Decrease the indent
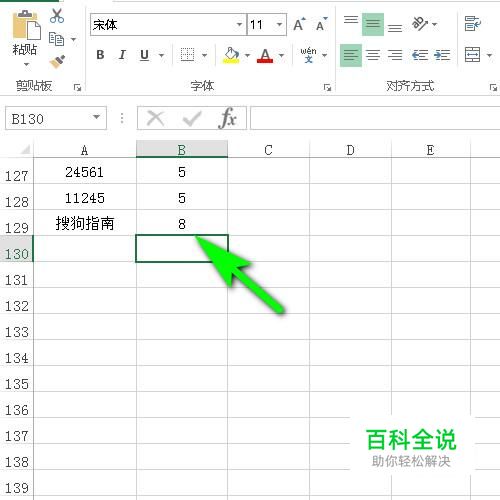Screen dimensions: 500x500 click(420, 55)
